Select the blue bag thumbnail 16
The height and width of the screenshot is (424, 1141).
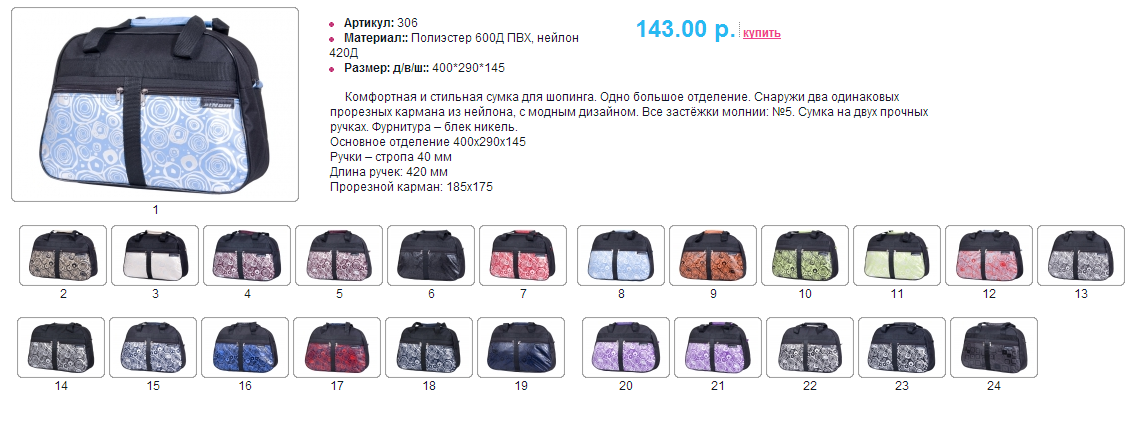click(x=245, y=348)
